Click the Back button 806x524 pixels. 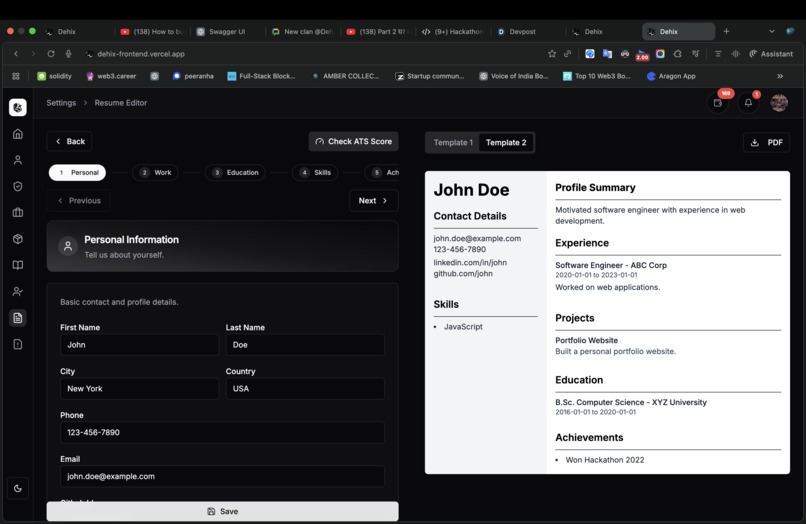coord(69,141)
